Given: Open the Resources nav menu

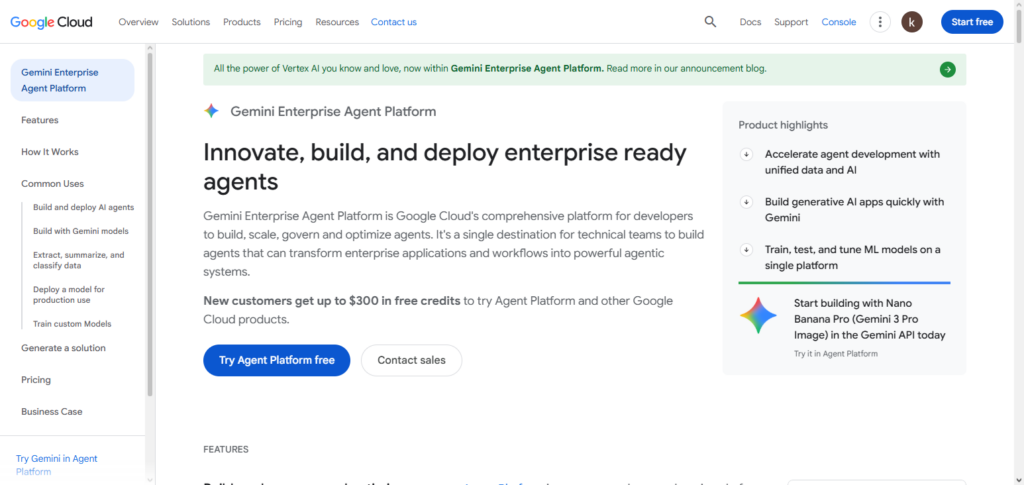Looking at the screenshot, I should pos(337,22).
